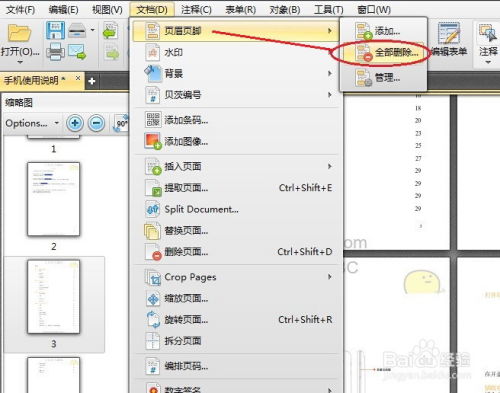Viewport: 500px width, 393px height.
Task: Choose 替换页面... menu item
Action: point(237,231)
